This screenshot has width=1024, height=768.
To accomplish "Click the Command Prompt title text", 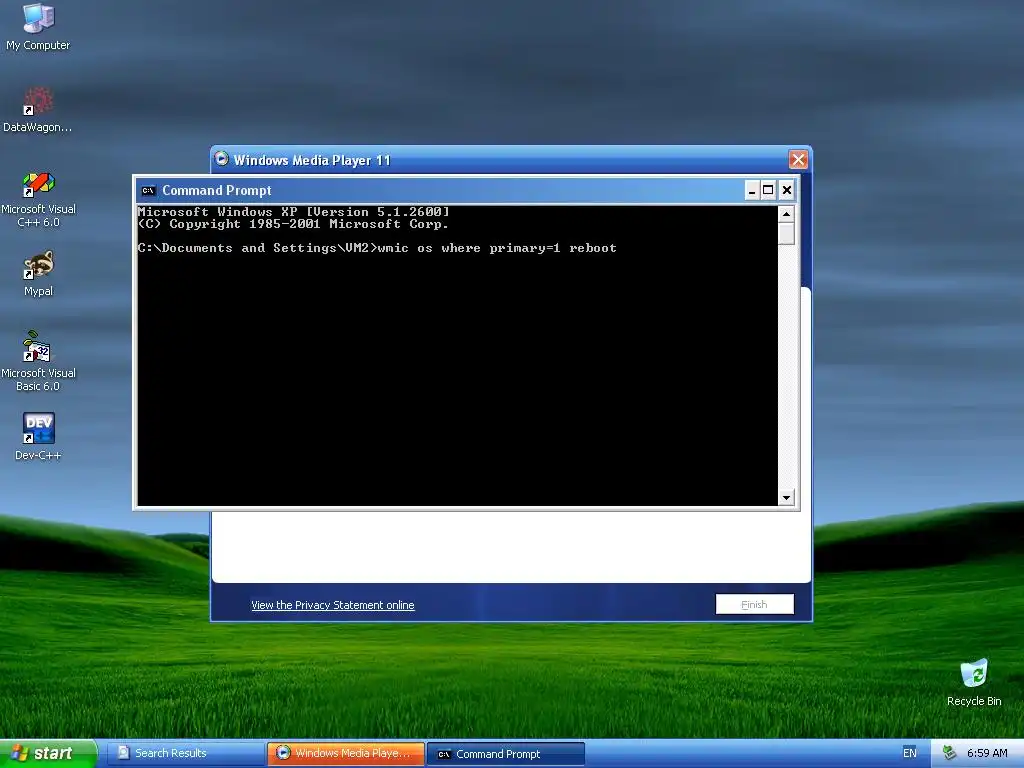I will [x=216, y=191].
